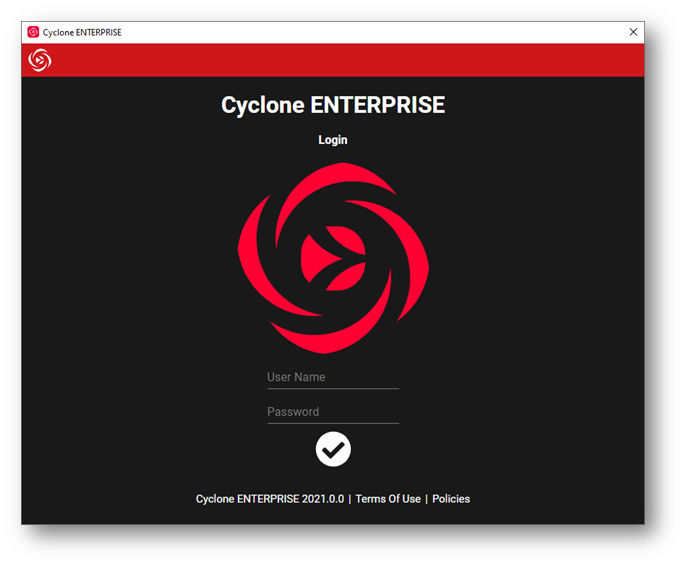Click the large red Cyclone swirl logo
The height and width of the screenshot is (567, 687).
point(333,258)
